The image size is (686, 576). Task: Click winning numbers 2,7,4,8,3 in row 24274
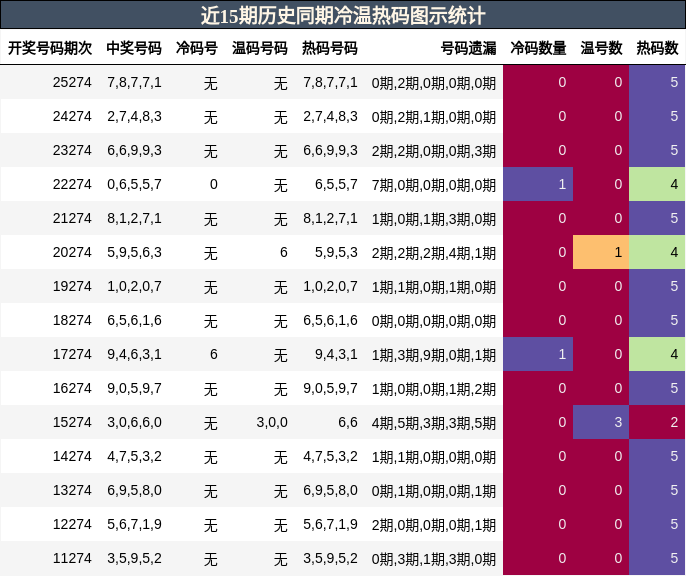coord(134,116)
